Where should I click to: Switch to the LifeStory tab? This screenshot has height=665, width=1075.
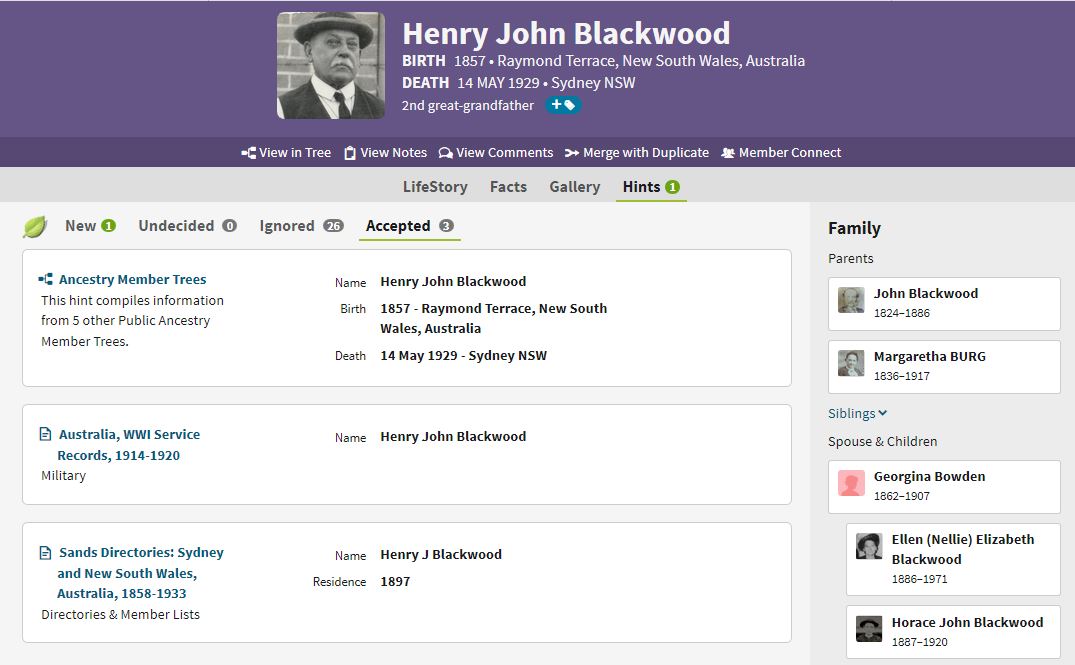(x=435, y=187)
